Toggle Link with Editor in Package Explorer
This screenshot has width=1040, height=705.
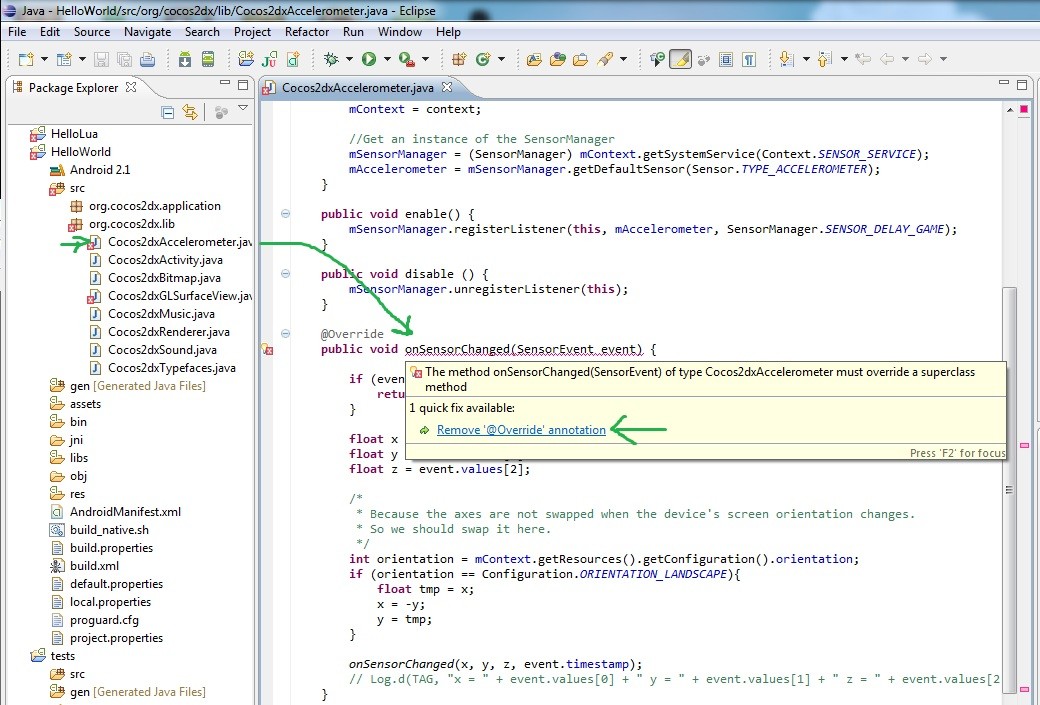pyautogui.click(x=190, y=113)
